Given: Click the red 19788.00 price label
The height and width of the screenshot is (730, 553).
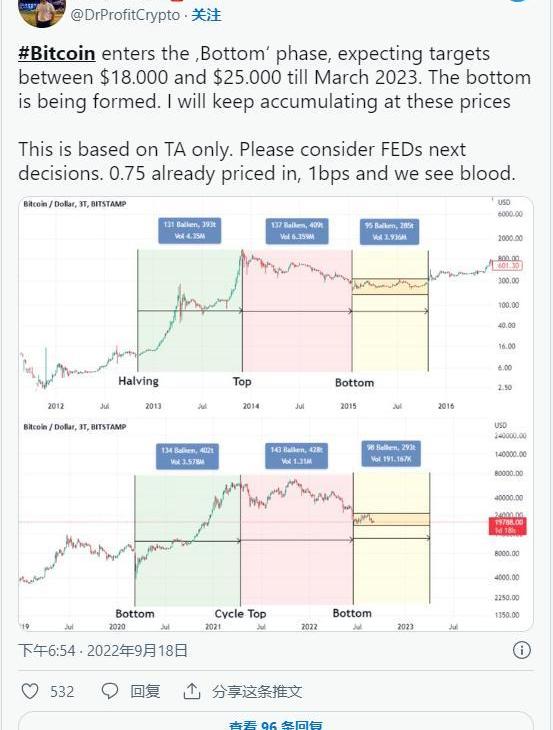Looking at the screenshot, I should tap(507, 526).
